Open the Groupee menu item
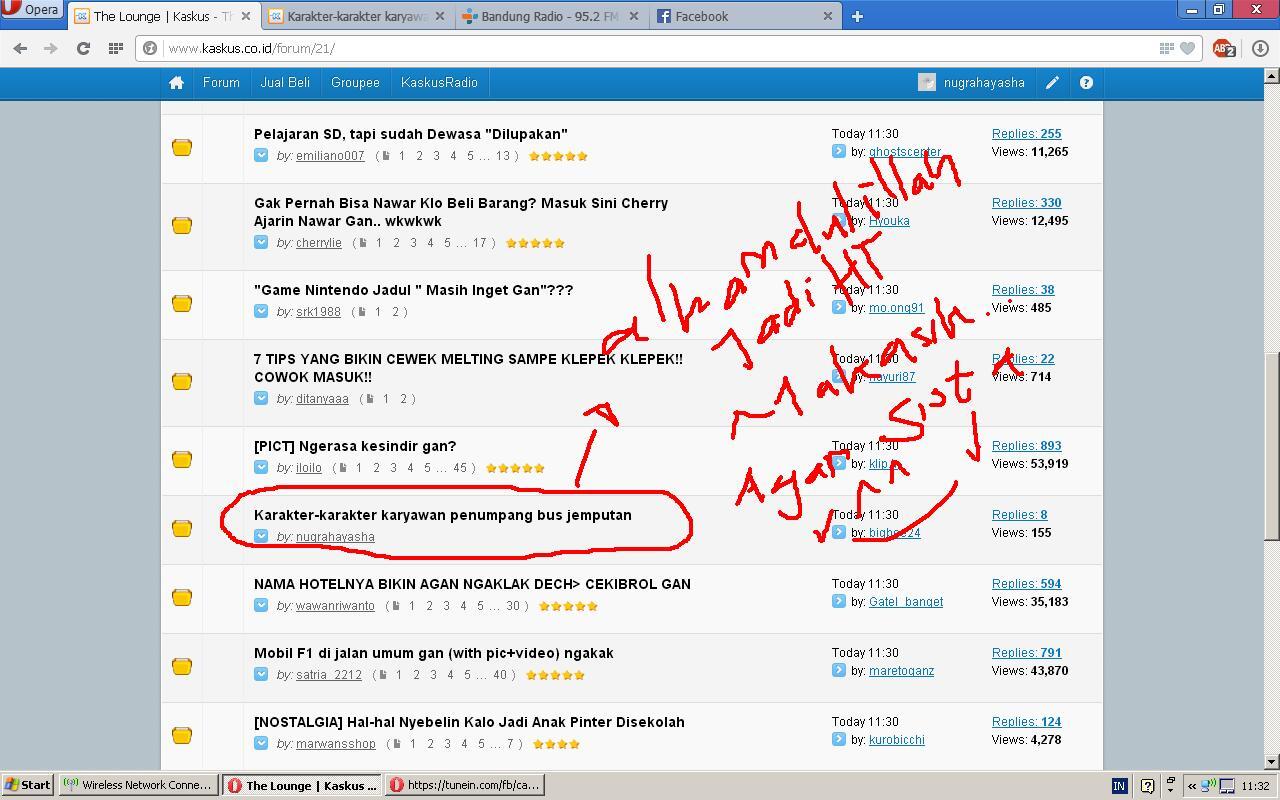The width and height of the screenshot is (1280, 800). tap(355, 83)
